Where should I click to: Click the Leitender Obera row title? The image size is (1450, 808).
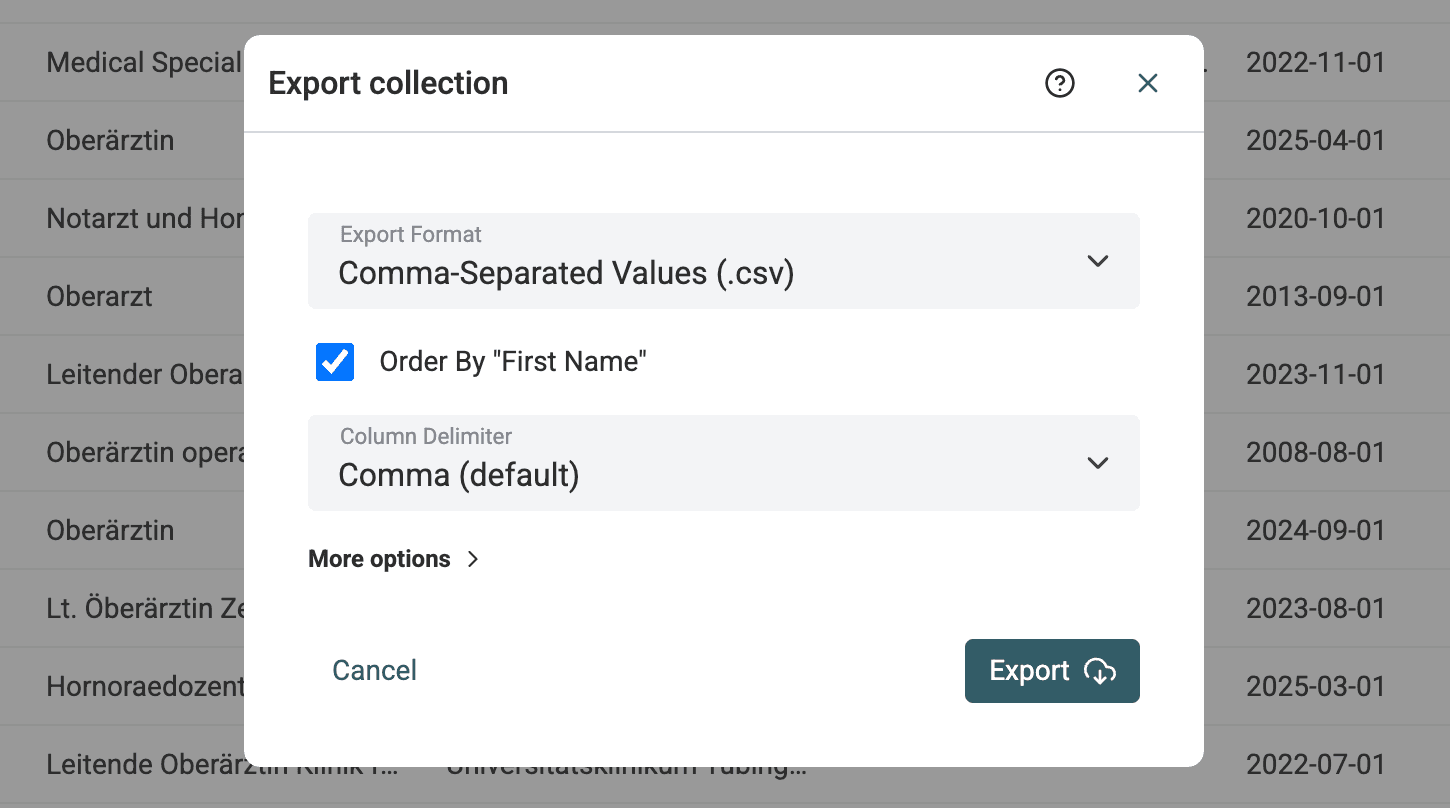pyautogui.click(x=145, y=374)
